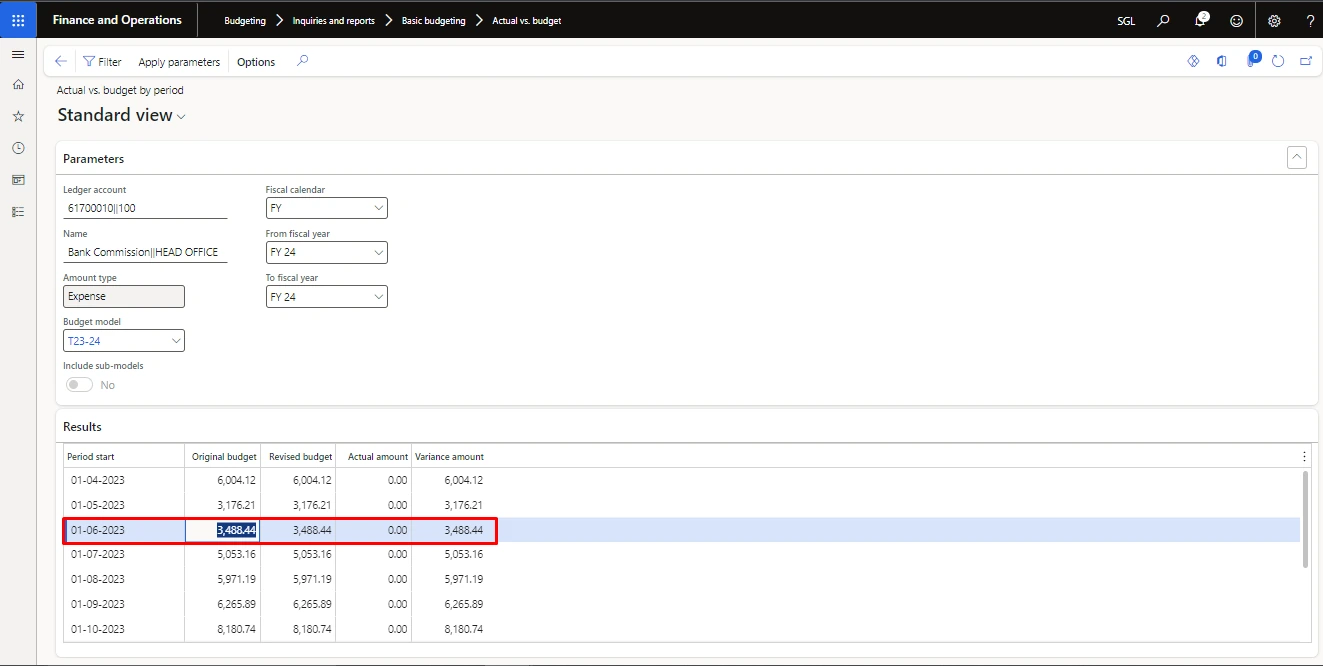Screen dimensions: 1323x666
Task: Click original budget 3,176.21 cell
Action: [222, 505]
